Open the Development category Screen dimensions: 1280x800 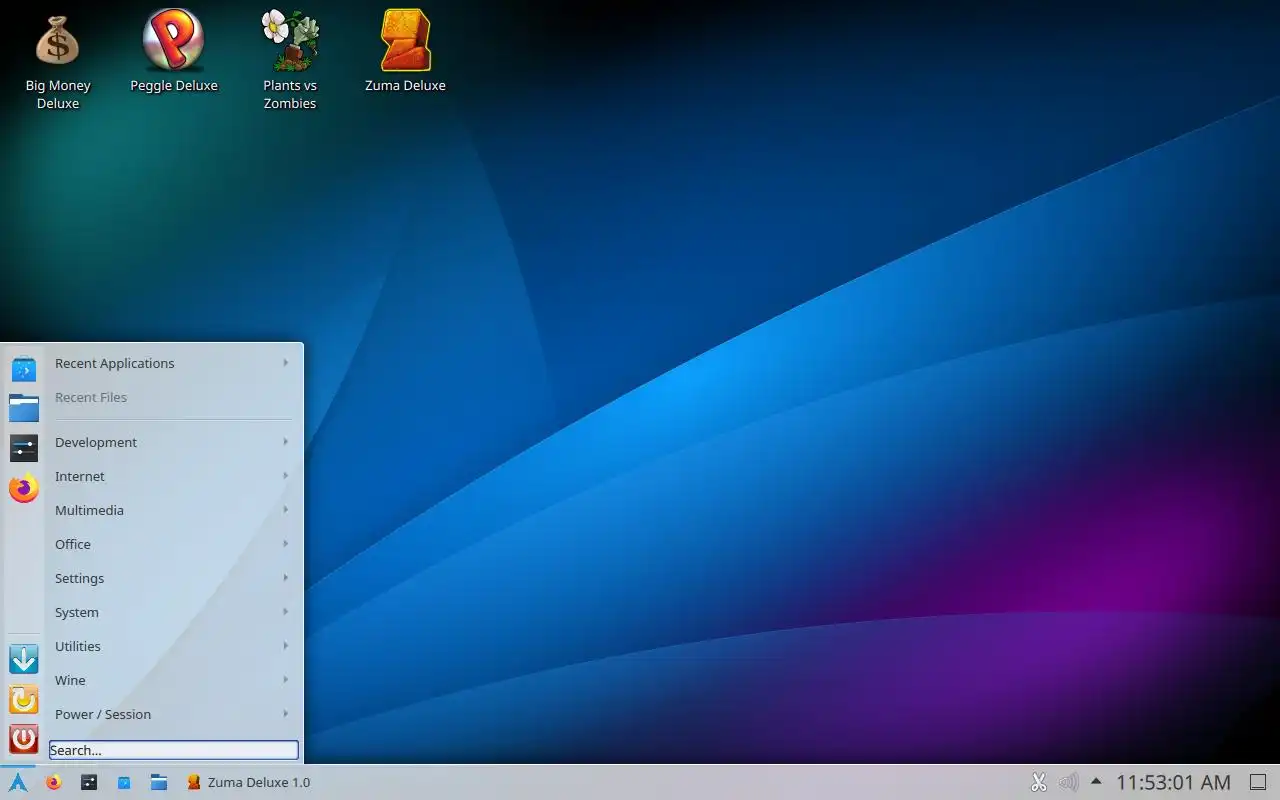(x=174, y=442)
